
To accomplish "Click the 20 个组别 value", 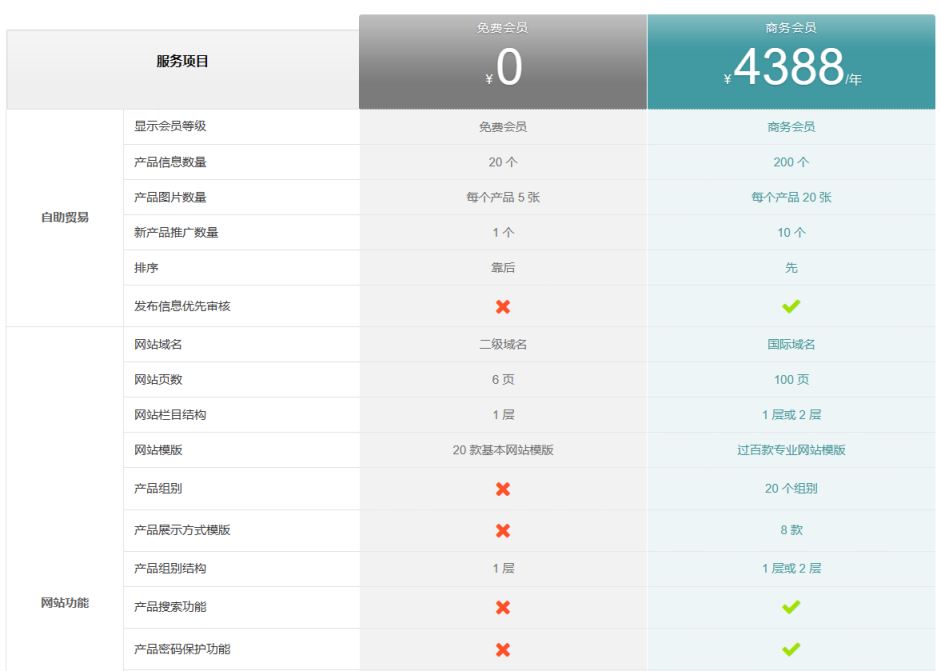I will coord(791,489).
